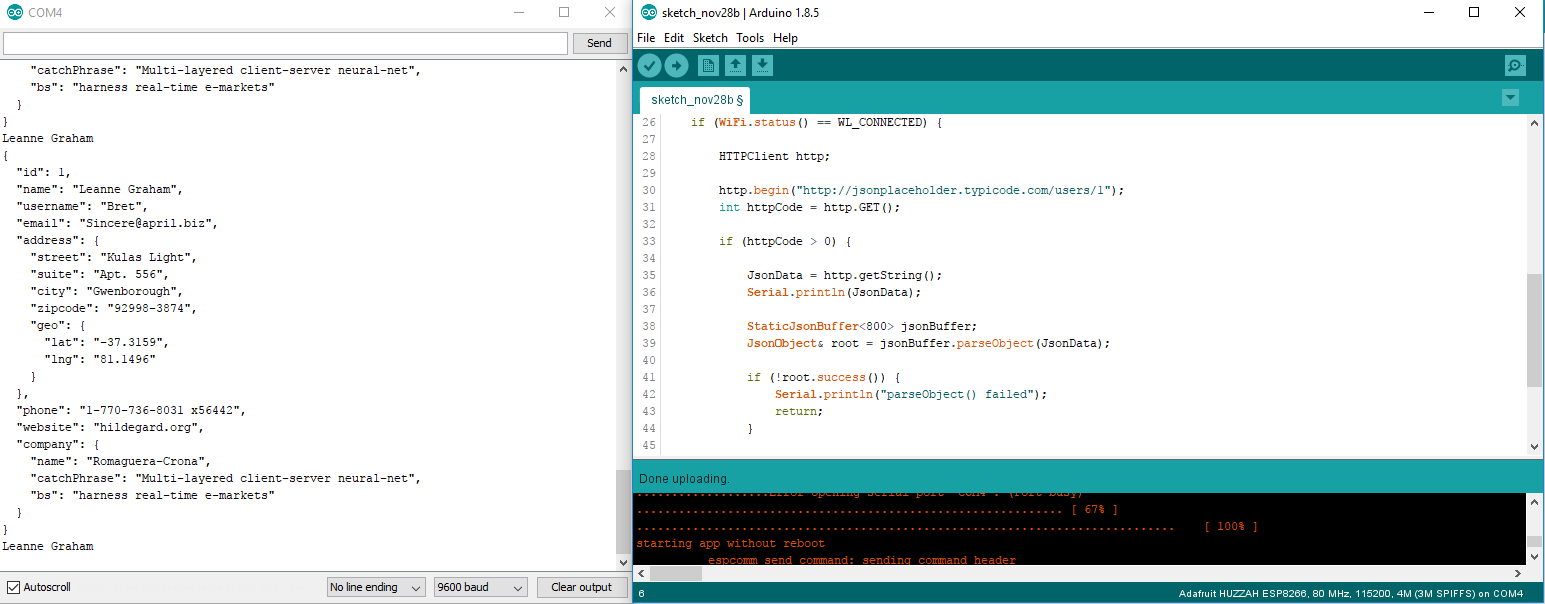Open the Serial Monitor icon

[1515, 64]
